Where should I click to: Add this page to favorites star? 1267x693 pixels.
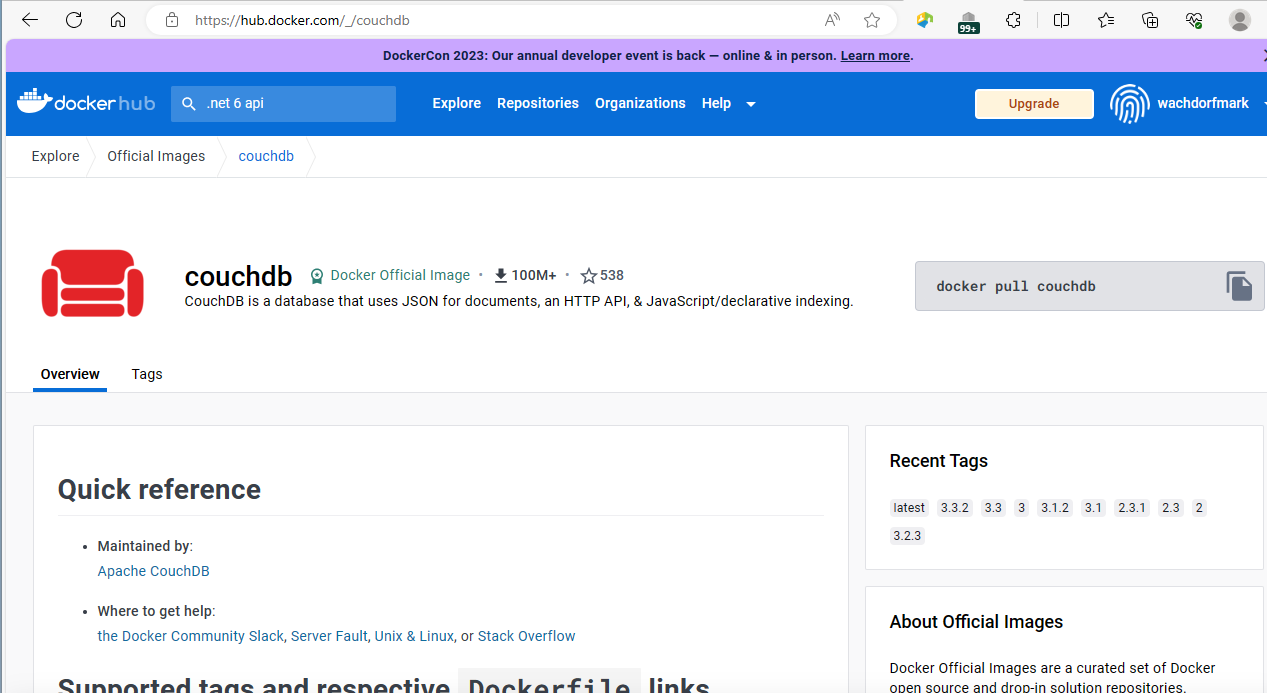pyautogui.click(x=872, y=20)
